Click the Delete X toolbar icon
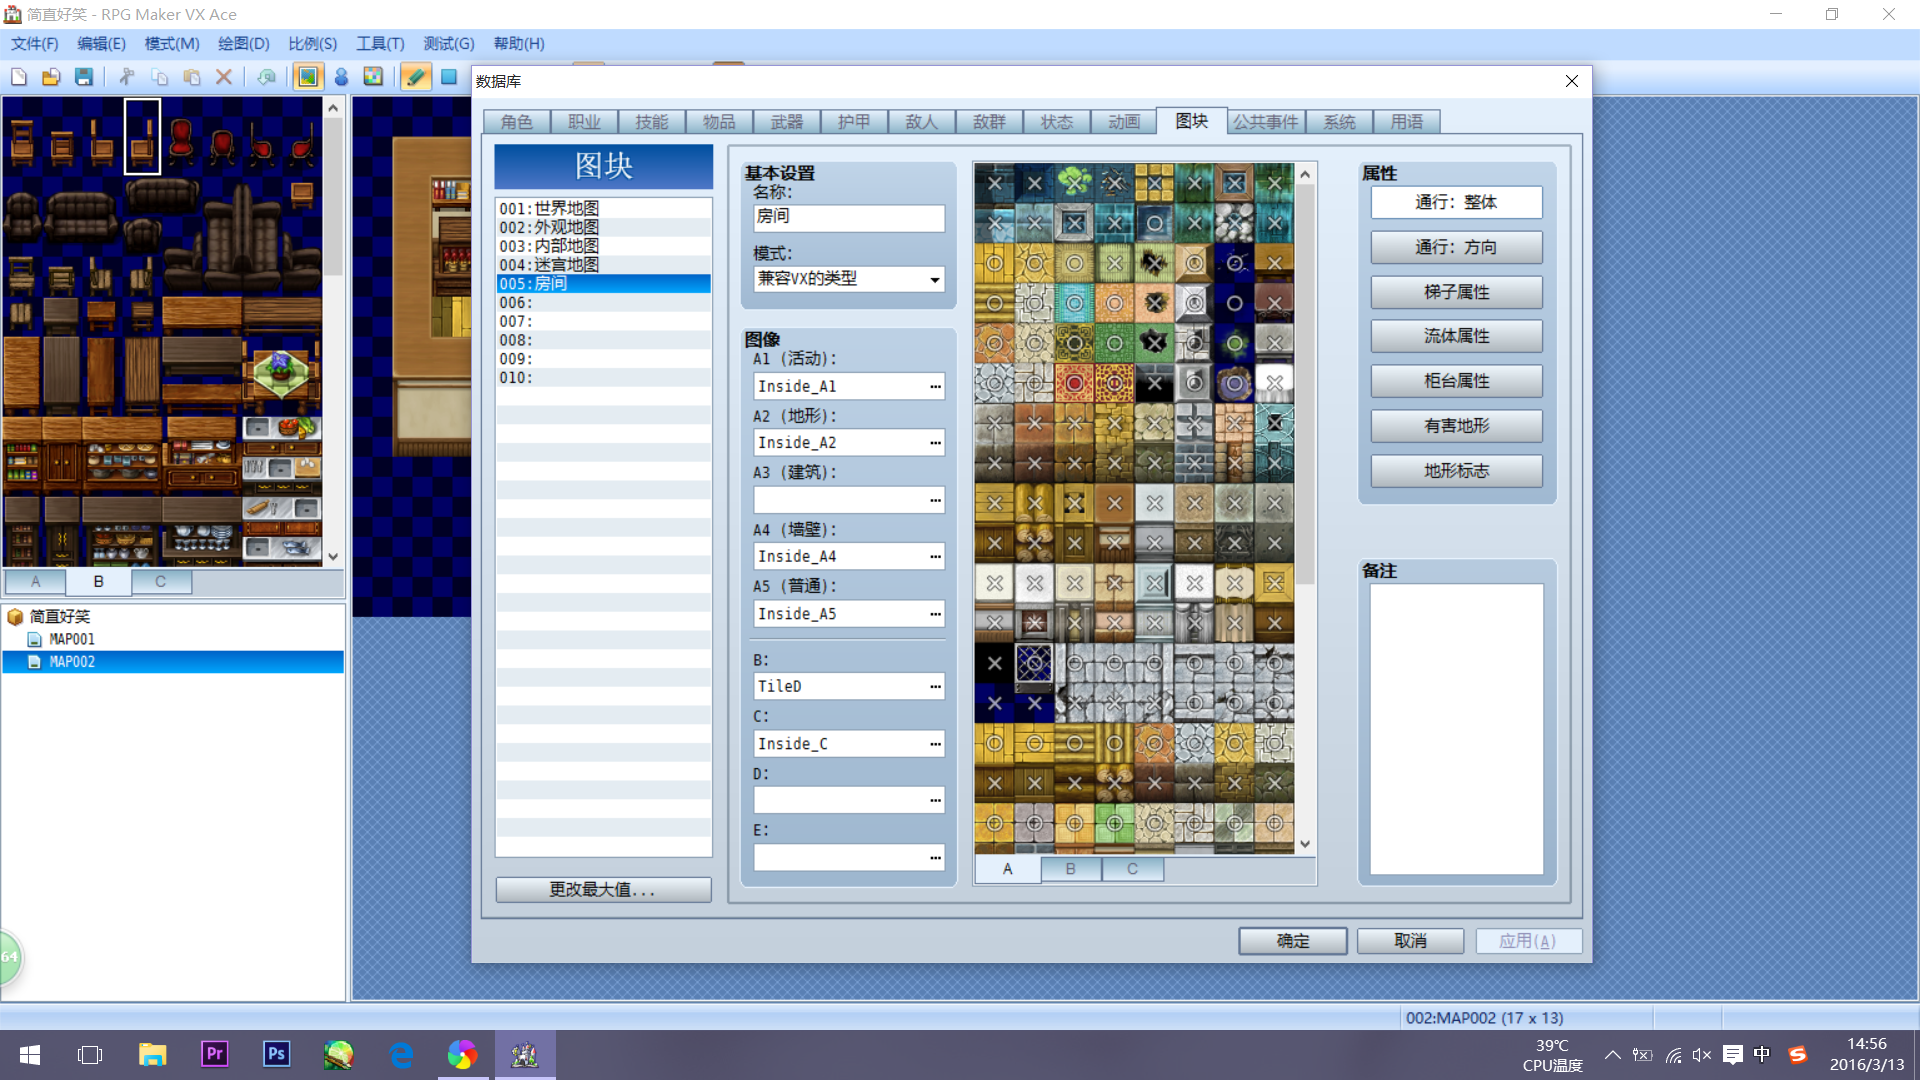1920x1080 pixels. pos(224,77)
